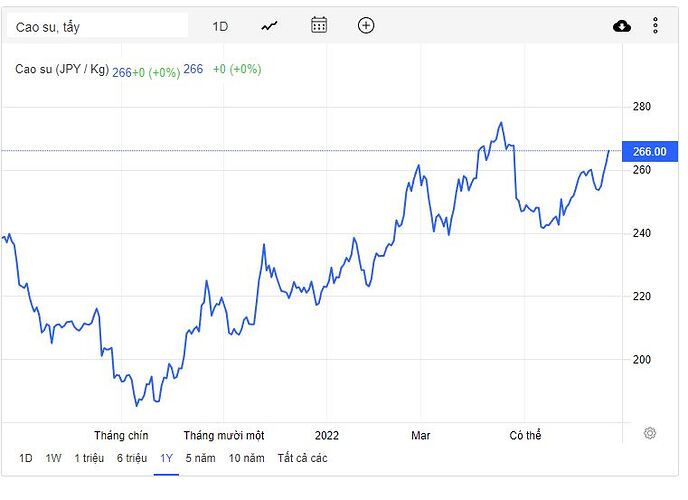Screen dimensions: 688x500
Task: Select Tất cả các range
Action: [302, 458]
